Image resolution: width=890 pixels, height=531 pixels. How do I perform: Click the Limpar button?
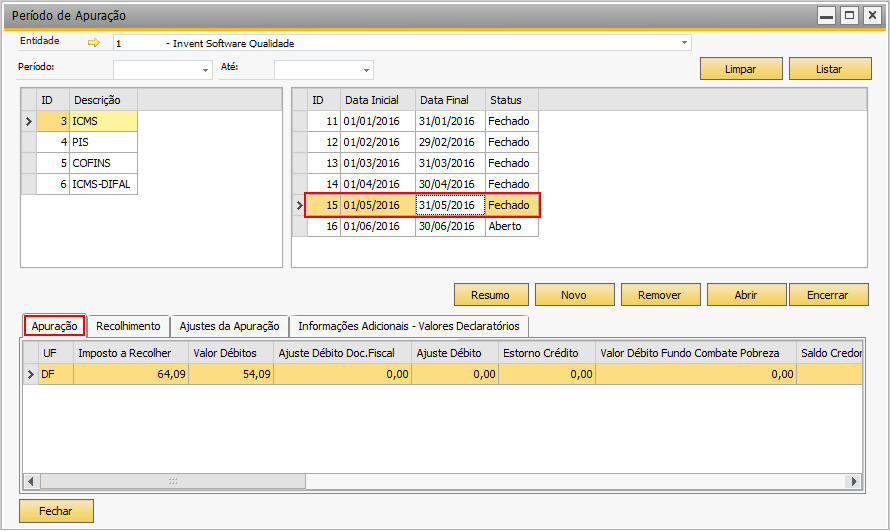point(741,69)
